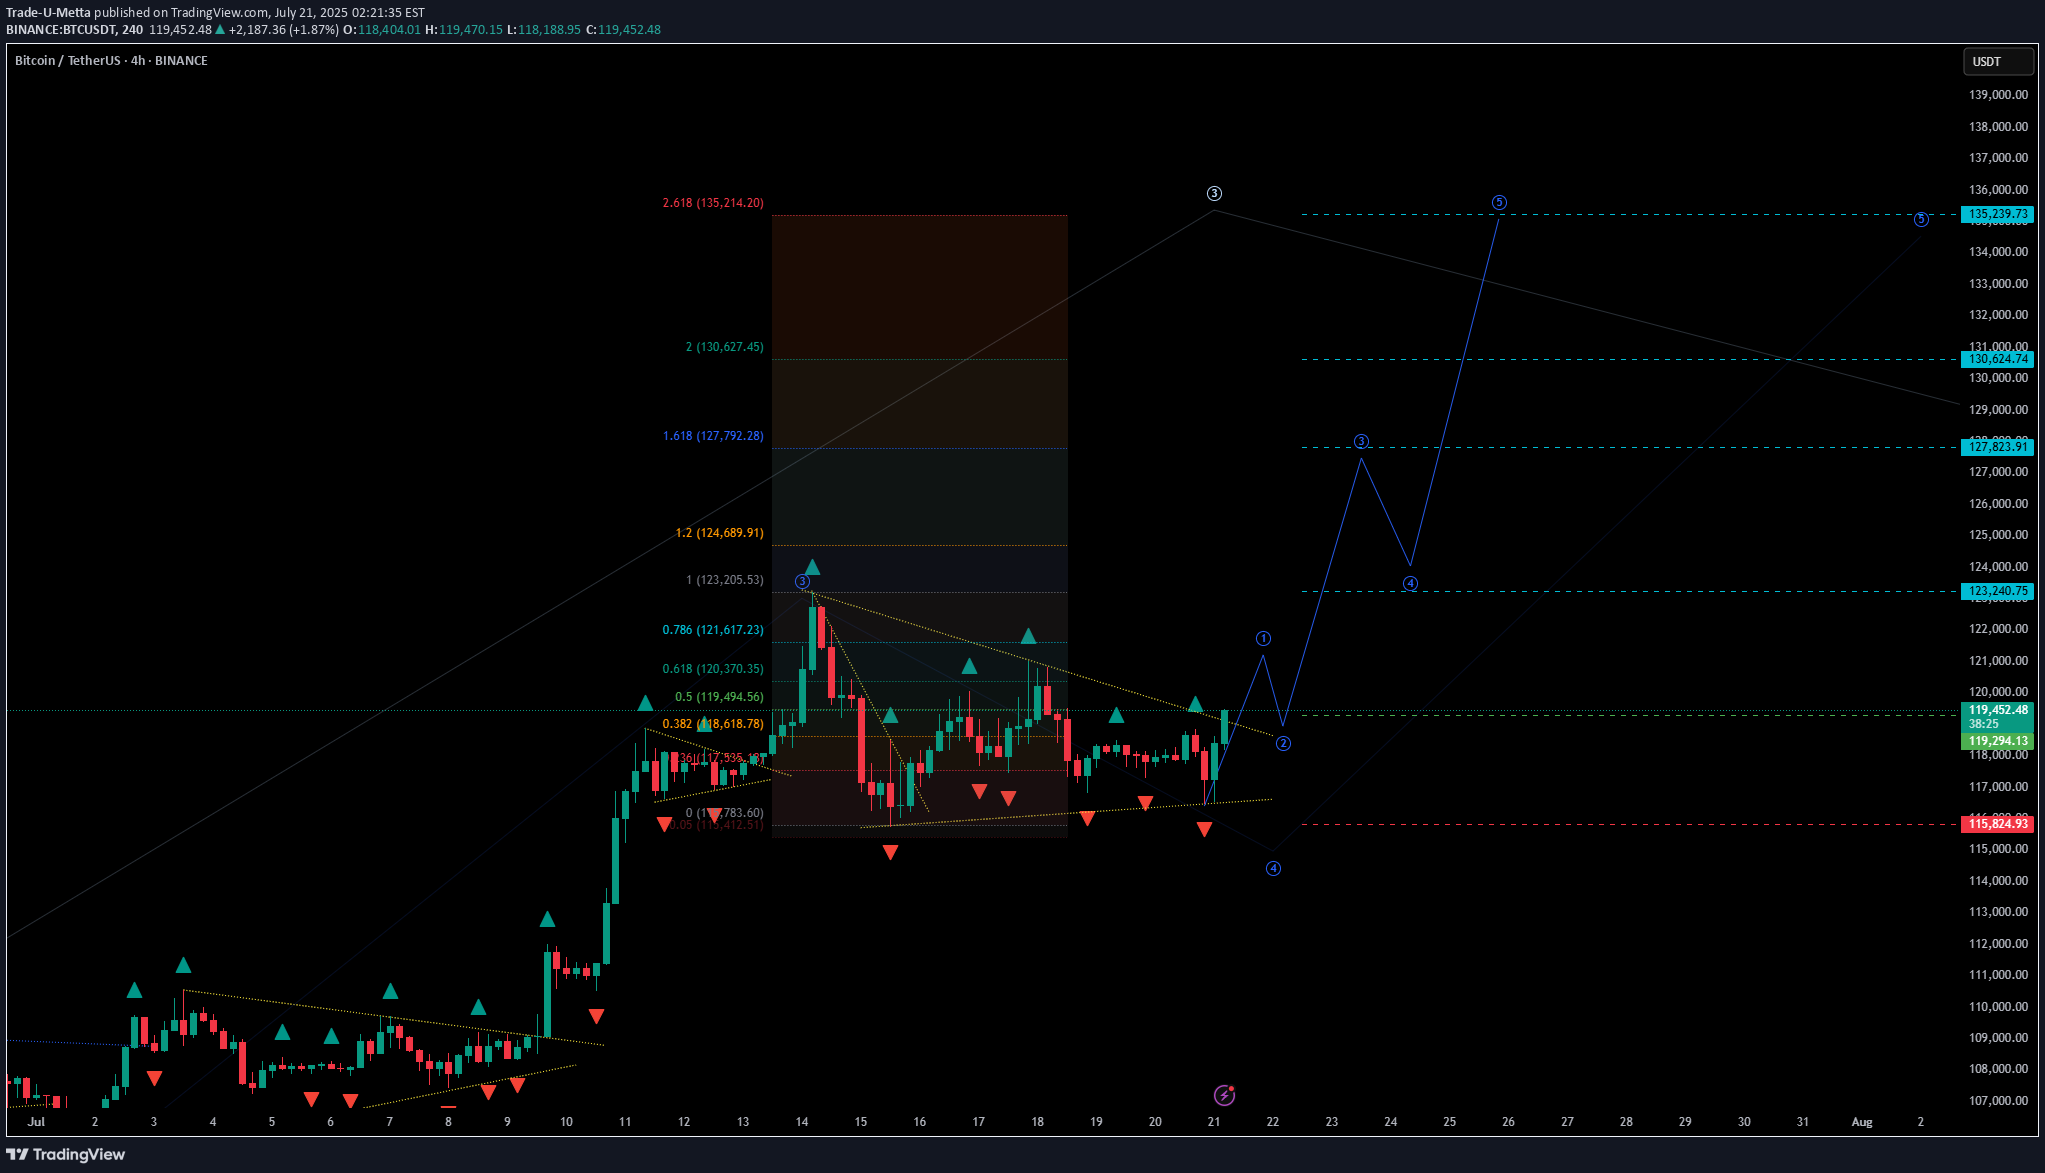Open the USDT currency selector

coord(1997,62)
